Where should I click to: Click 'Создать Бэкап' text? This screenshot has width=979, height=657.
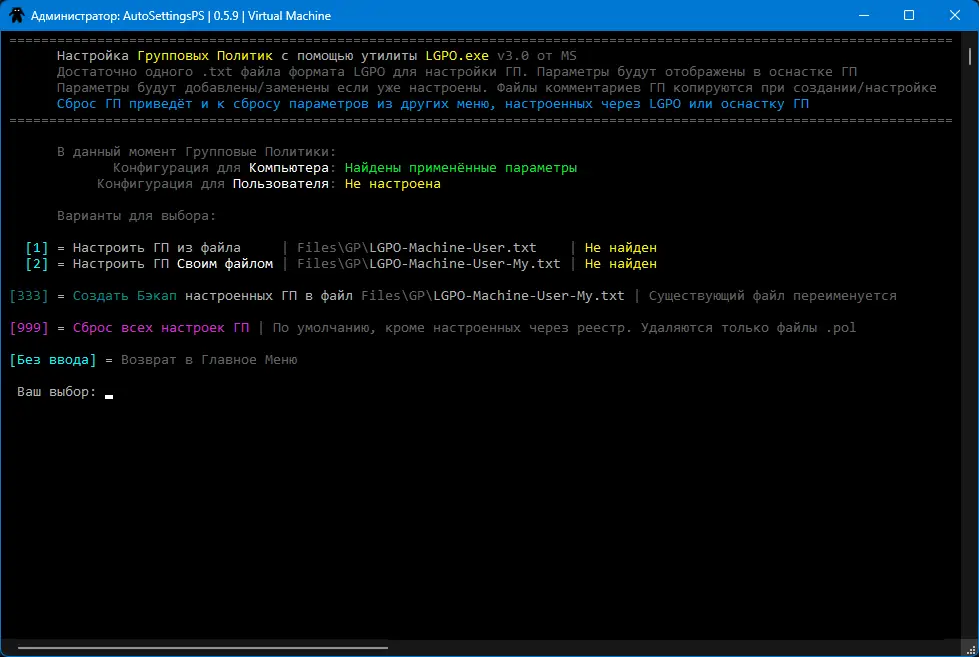pyautogui.click(x=125, y=295)
